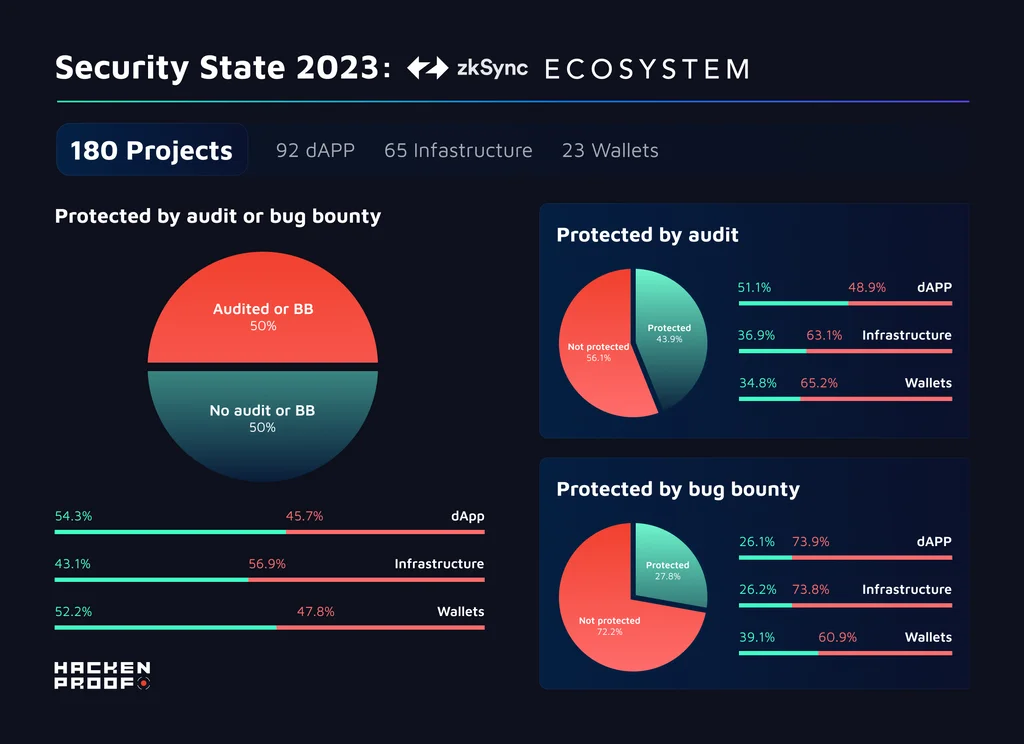Click the 45.7% value

pos(304,516)
